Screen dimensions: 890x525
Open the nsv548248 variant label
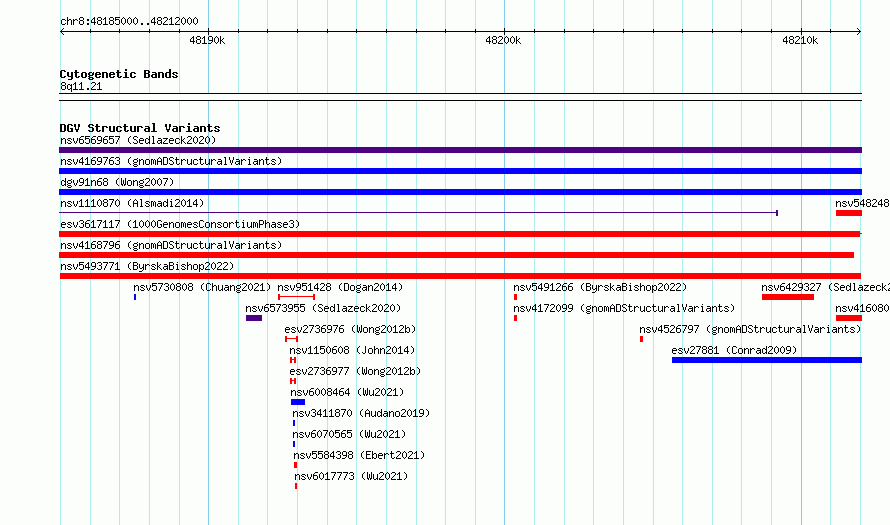pyautogui.click(x=862, y=203)
